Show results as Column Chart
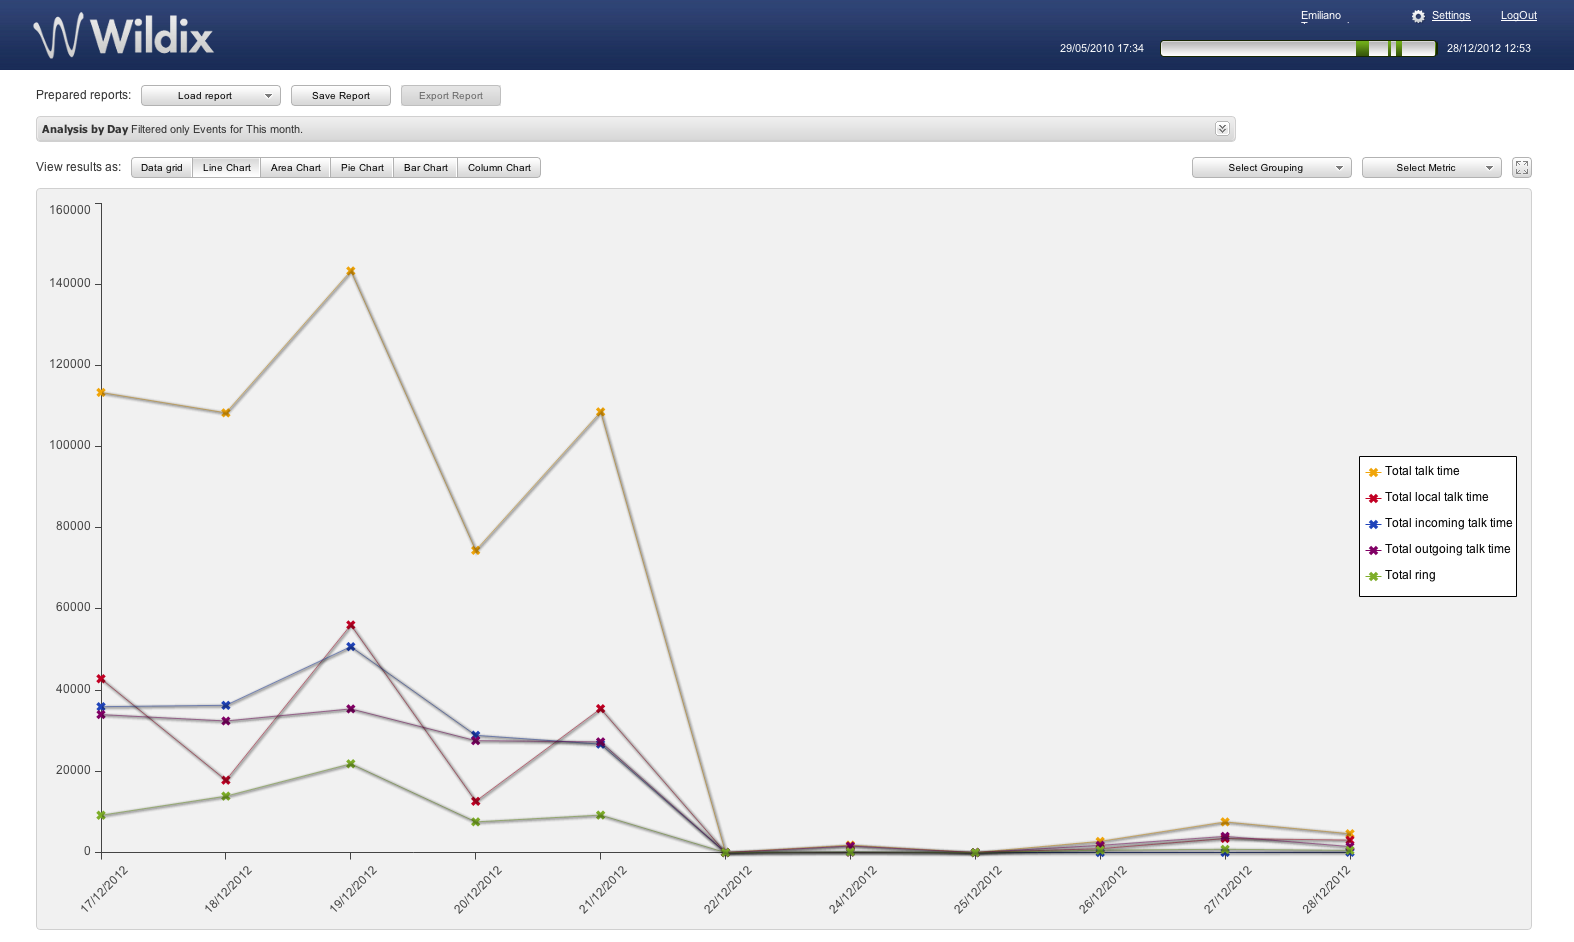 499,168
